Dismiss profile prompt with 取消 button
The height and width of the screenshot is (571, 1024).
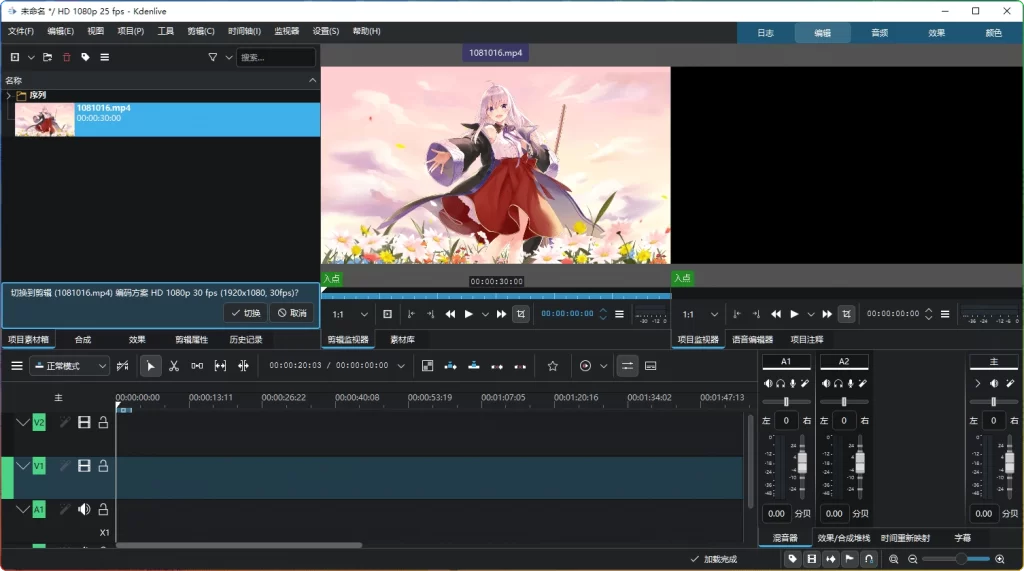292,313
